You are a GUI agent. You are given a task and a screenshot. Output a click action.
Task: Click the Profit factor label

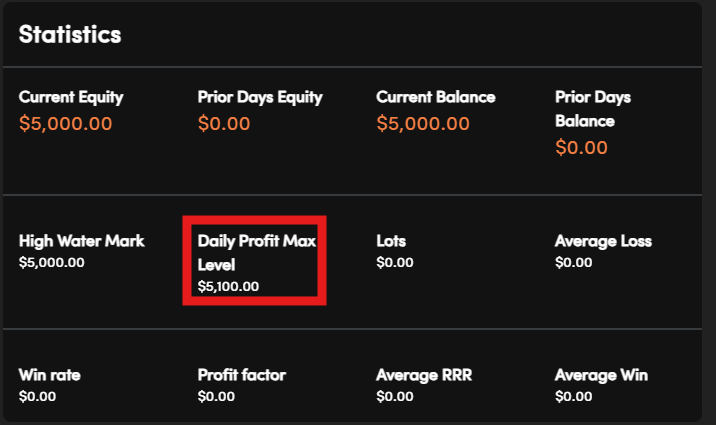coord(242,375)
